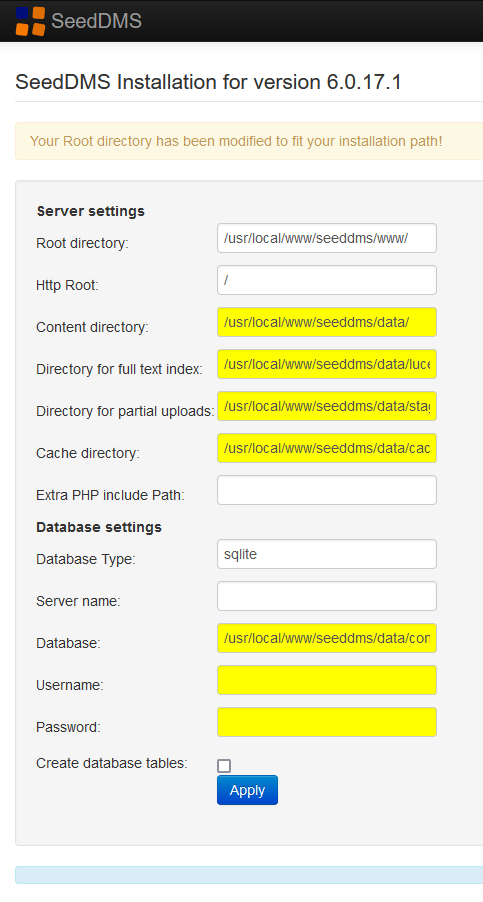Click the 'Directory for partial uploads:' label
483x902 pixels.
(x=125, y=411)
